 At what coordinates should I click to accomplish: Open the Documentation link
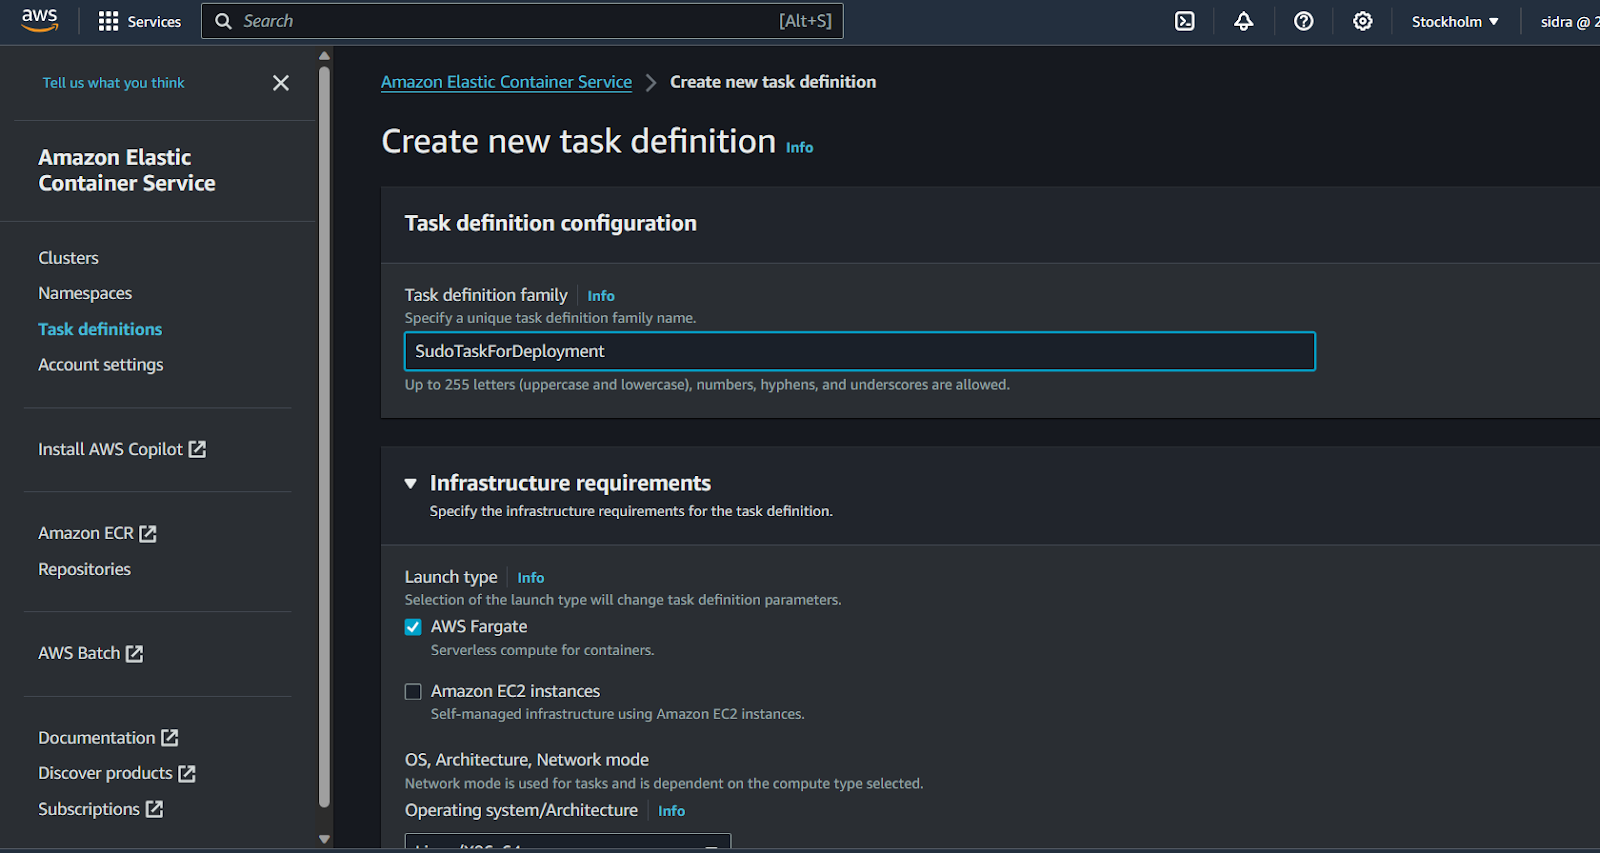(x=97, y=737)
